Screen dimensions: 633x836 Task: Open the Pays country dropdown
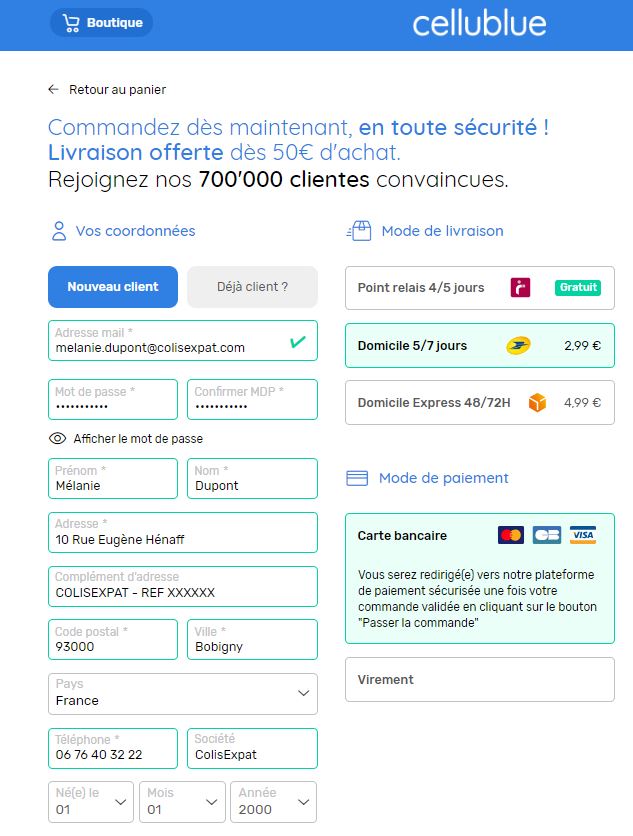click(183, 694)
